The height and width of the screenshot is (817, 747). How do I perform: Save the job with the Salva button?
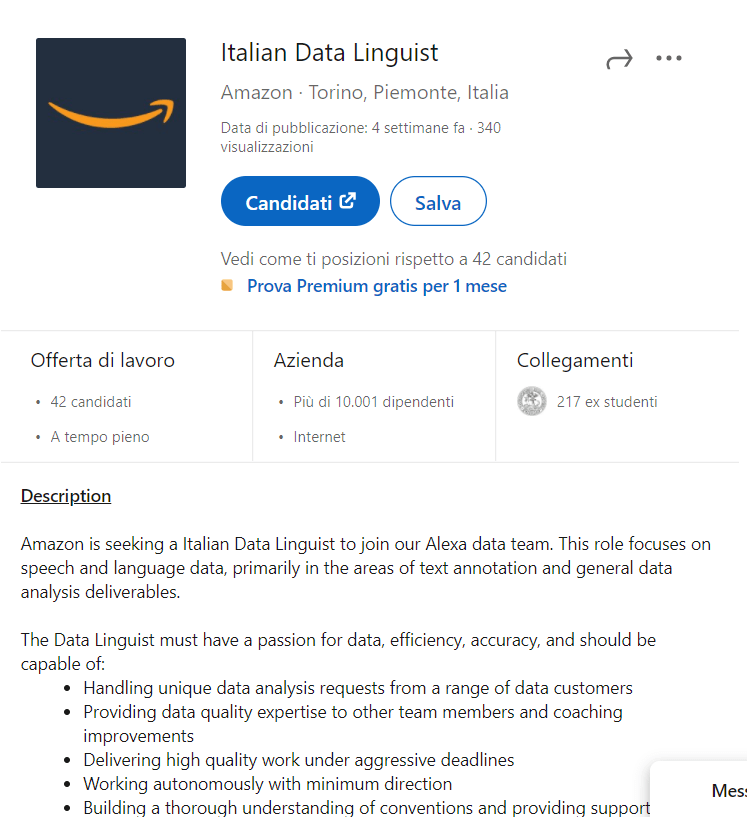tap(438, 201)
